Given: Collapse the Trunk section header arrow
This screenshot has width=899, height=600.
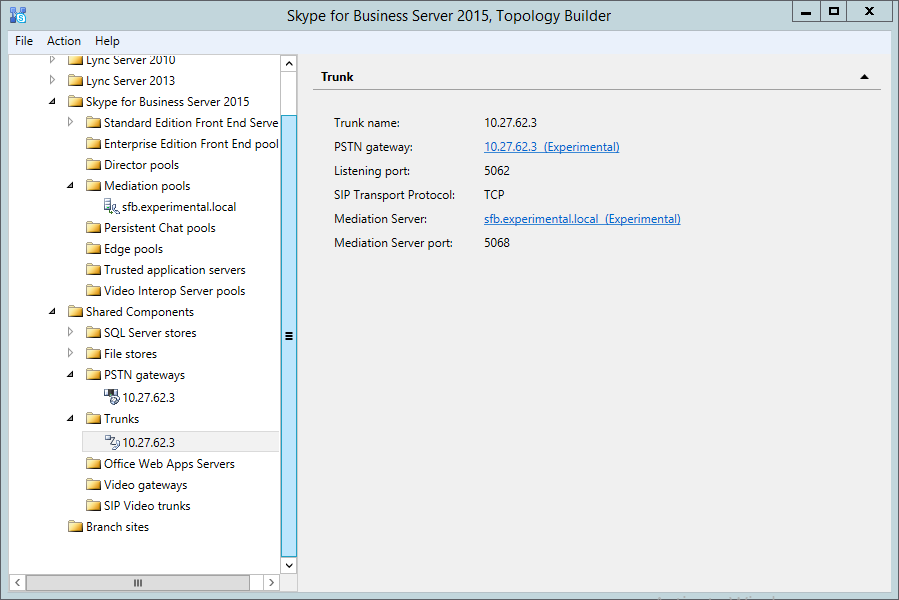Looking at the screenshot, I should coord(864,77).
